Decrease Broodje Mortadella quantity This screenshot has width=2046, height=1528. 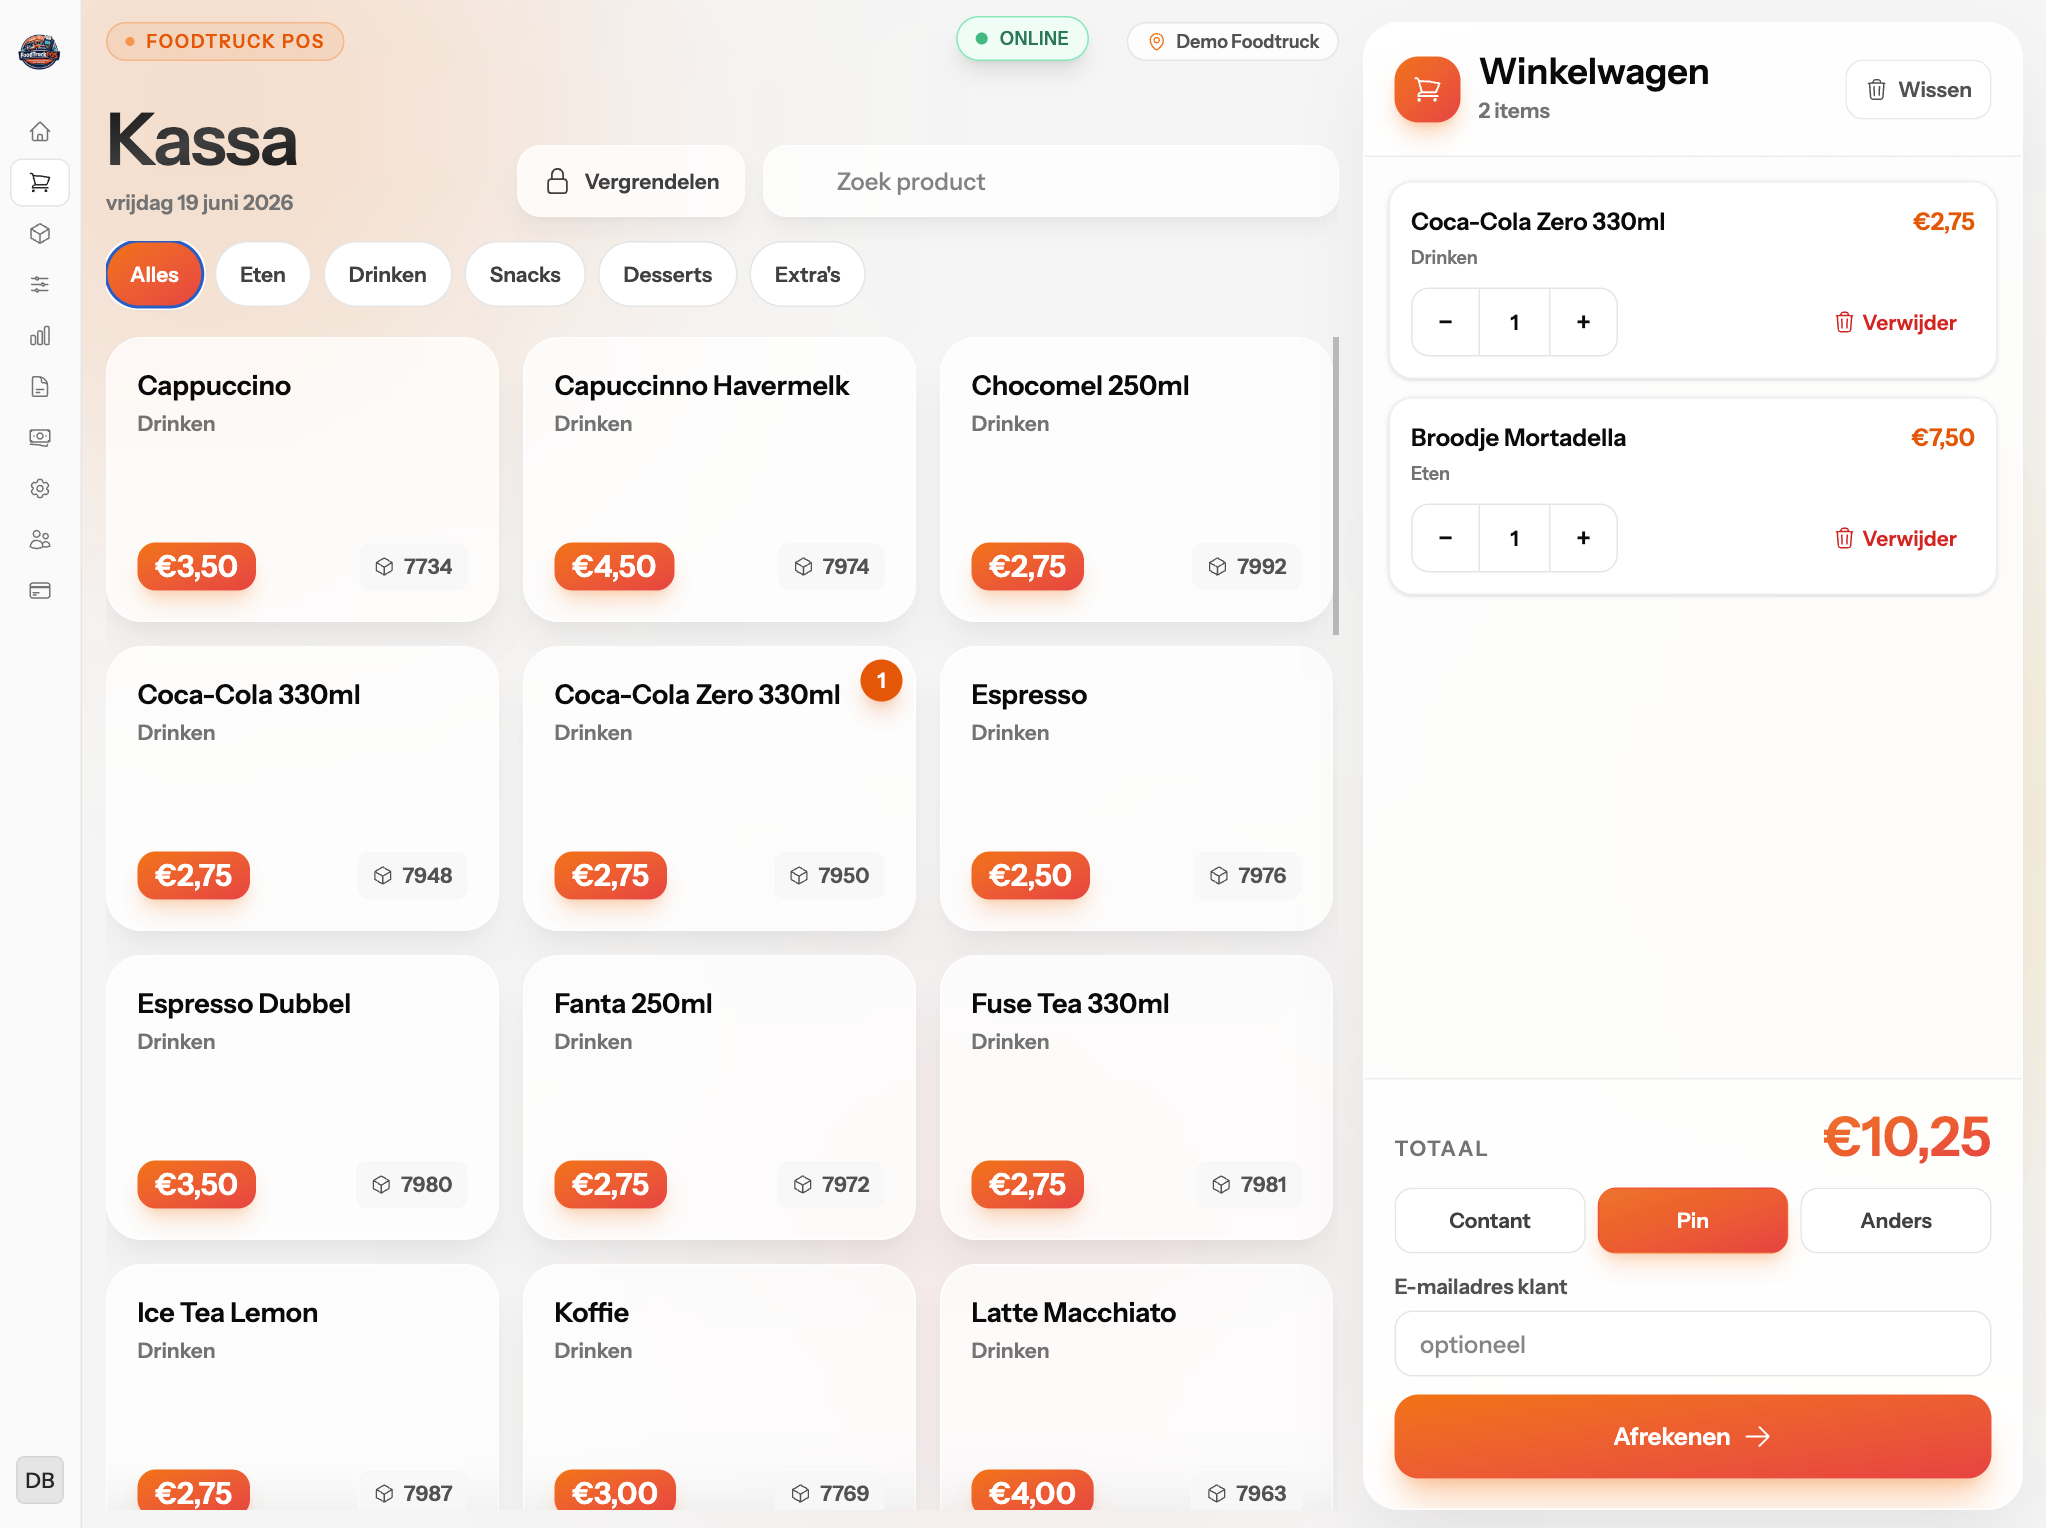pos(1445,538)
